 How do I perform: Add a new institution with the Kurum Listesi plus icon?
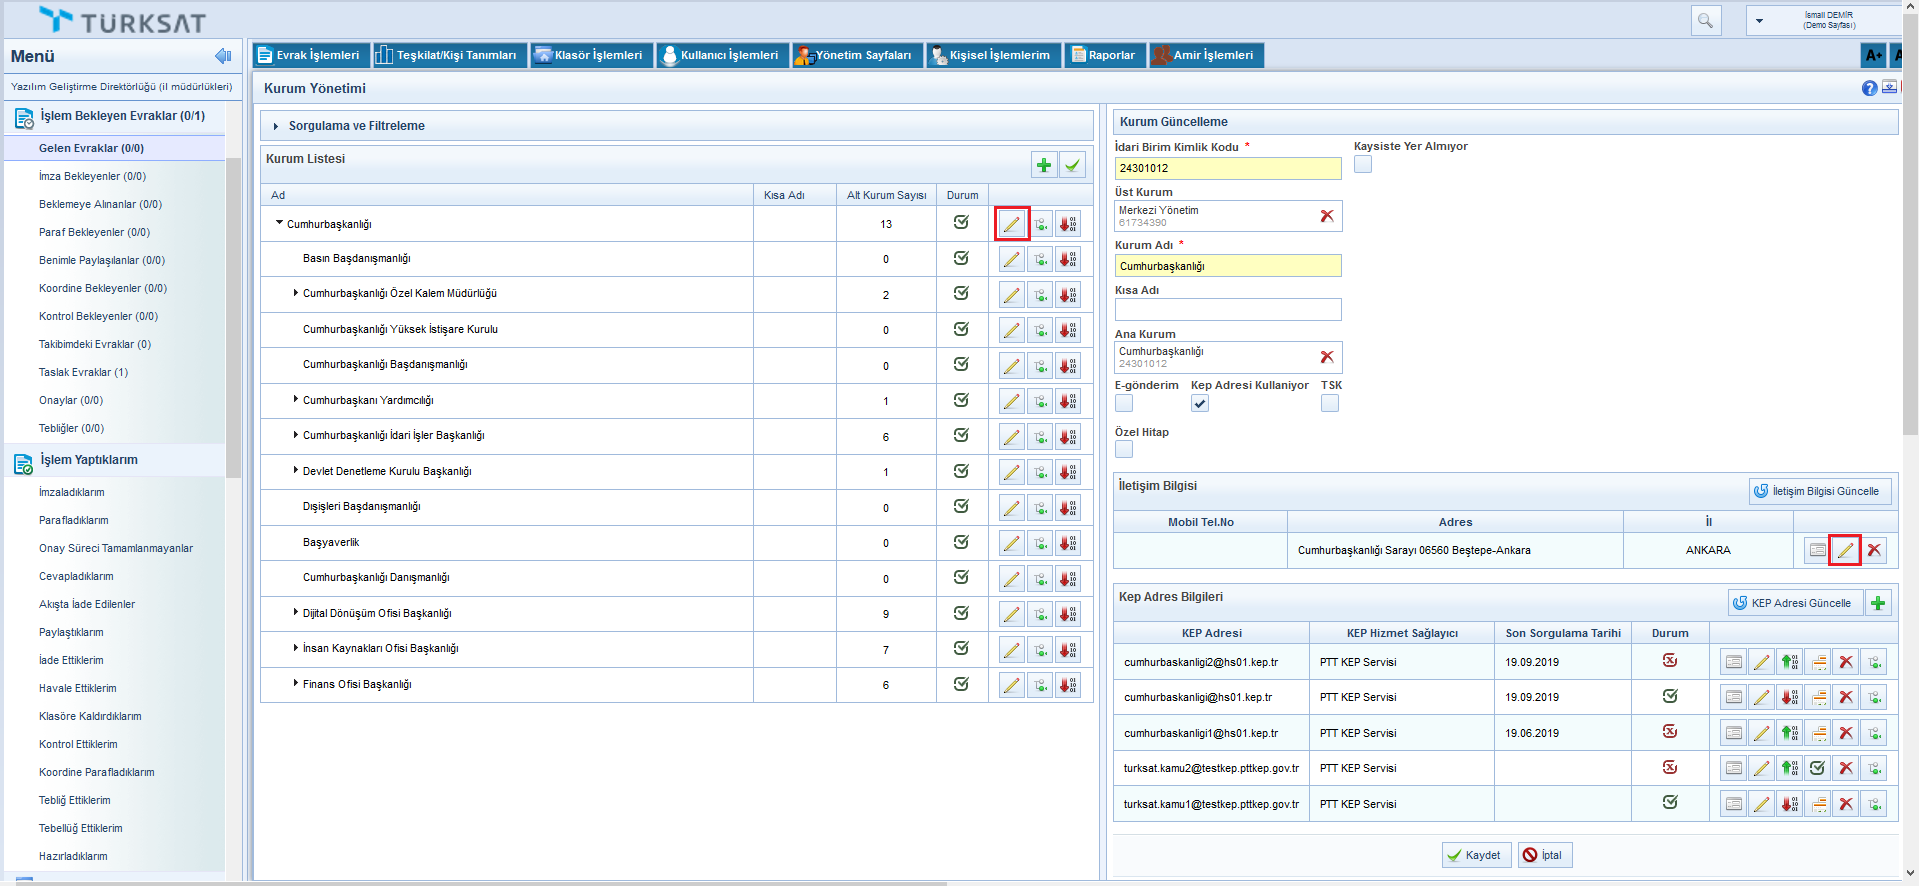(x=1044, y=165)
